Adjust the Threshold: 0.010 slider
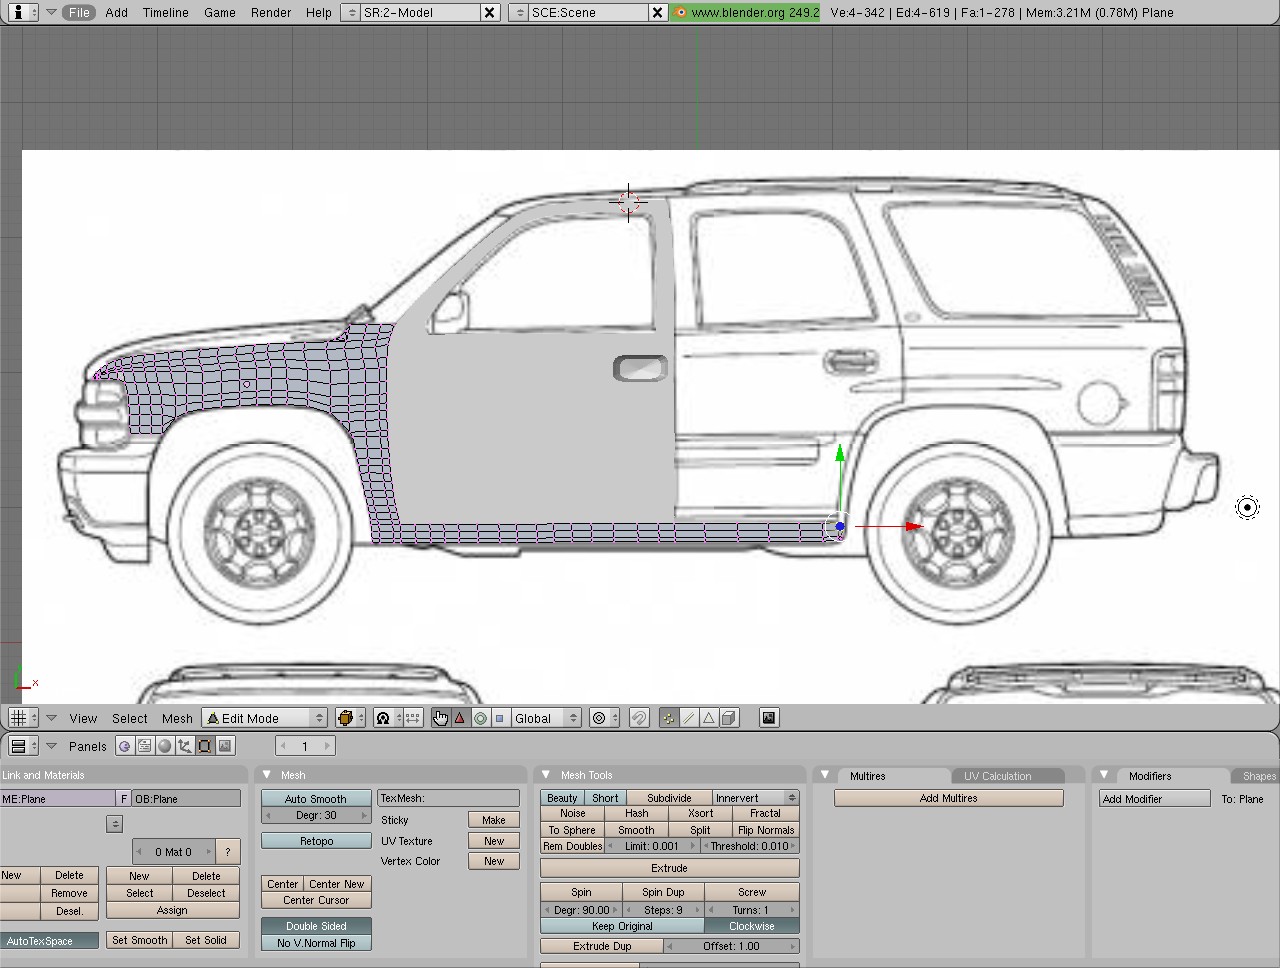The image size is (1280, 968). [751, 846]
